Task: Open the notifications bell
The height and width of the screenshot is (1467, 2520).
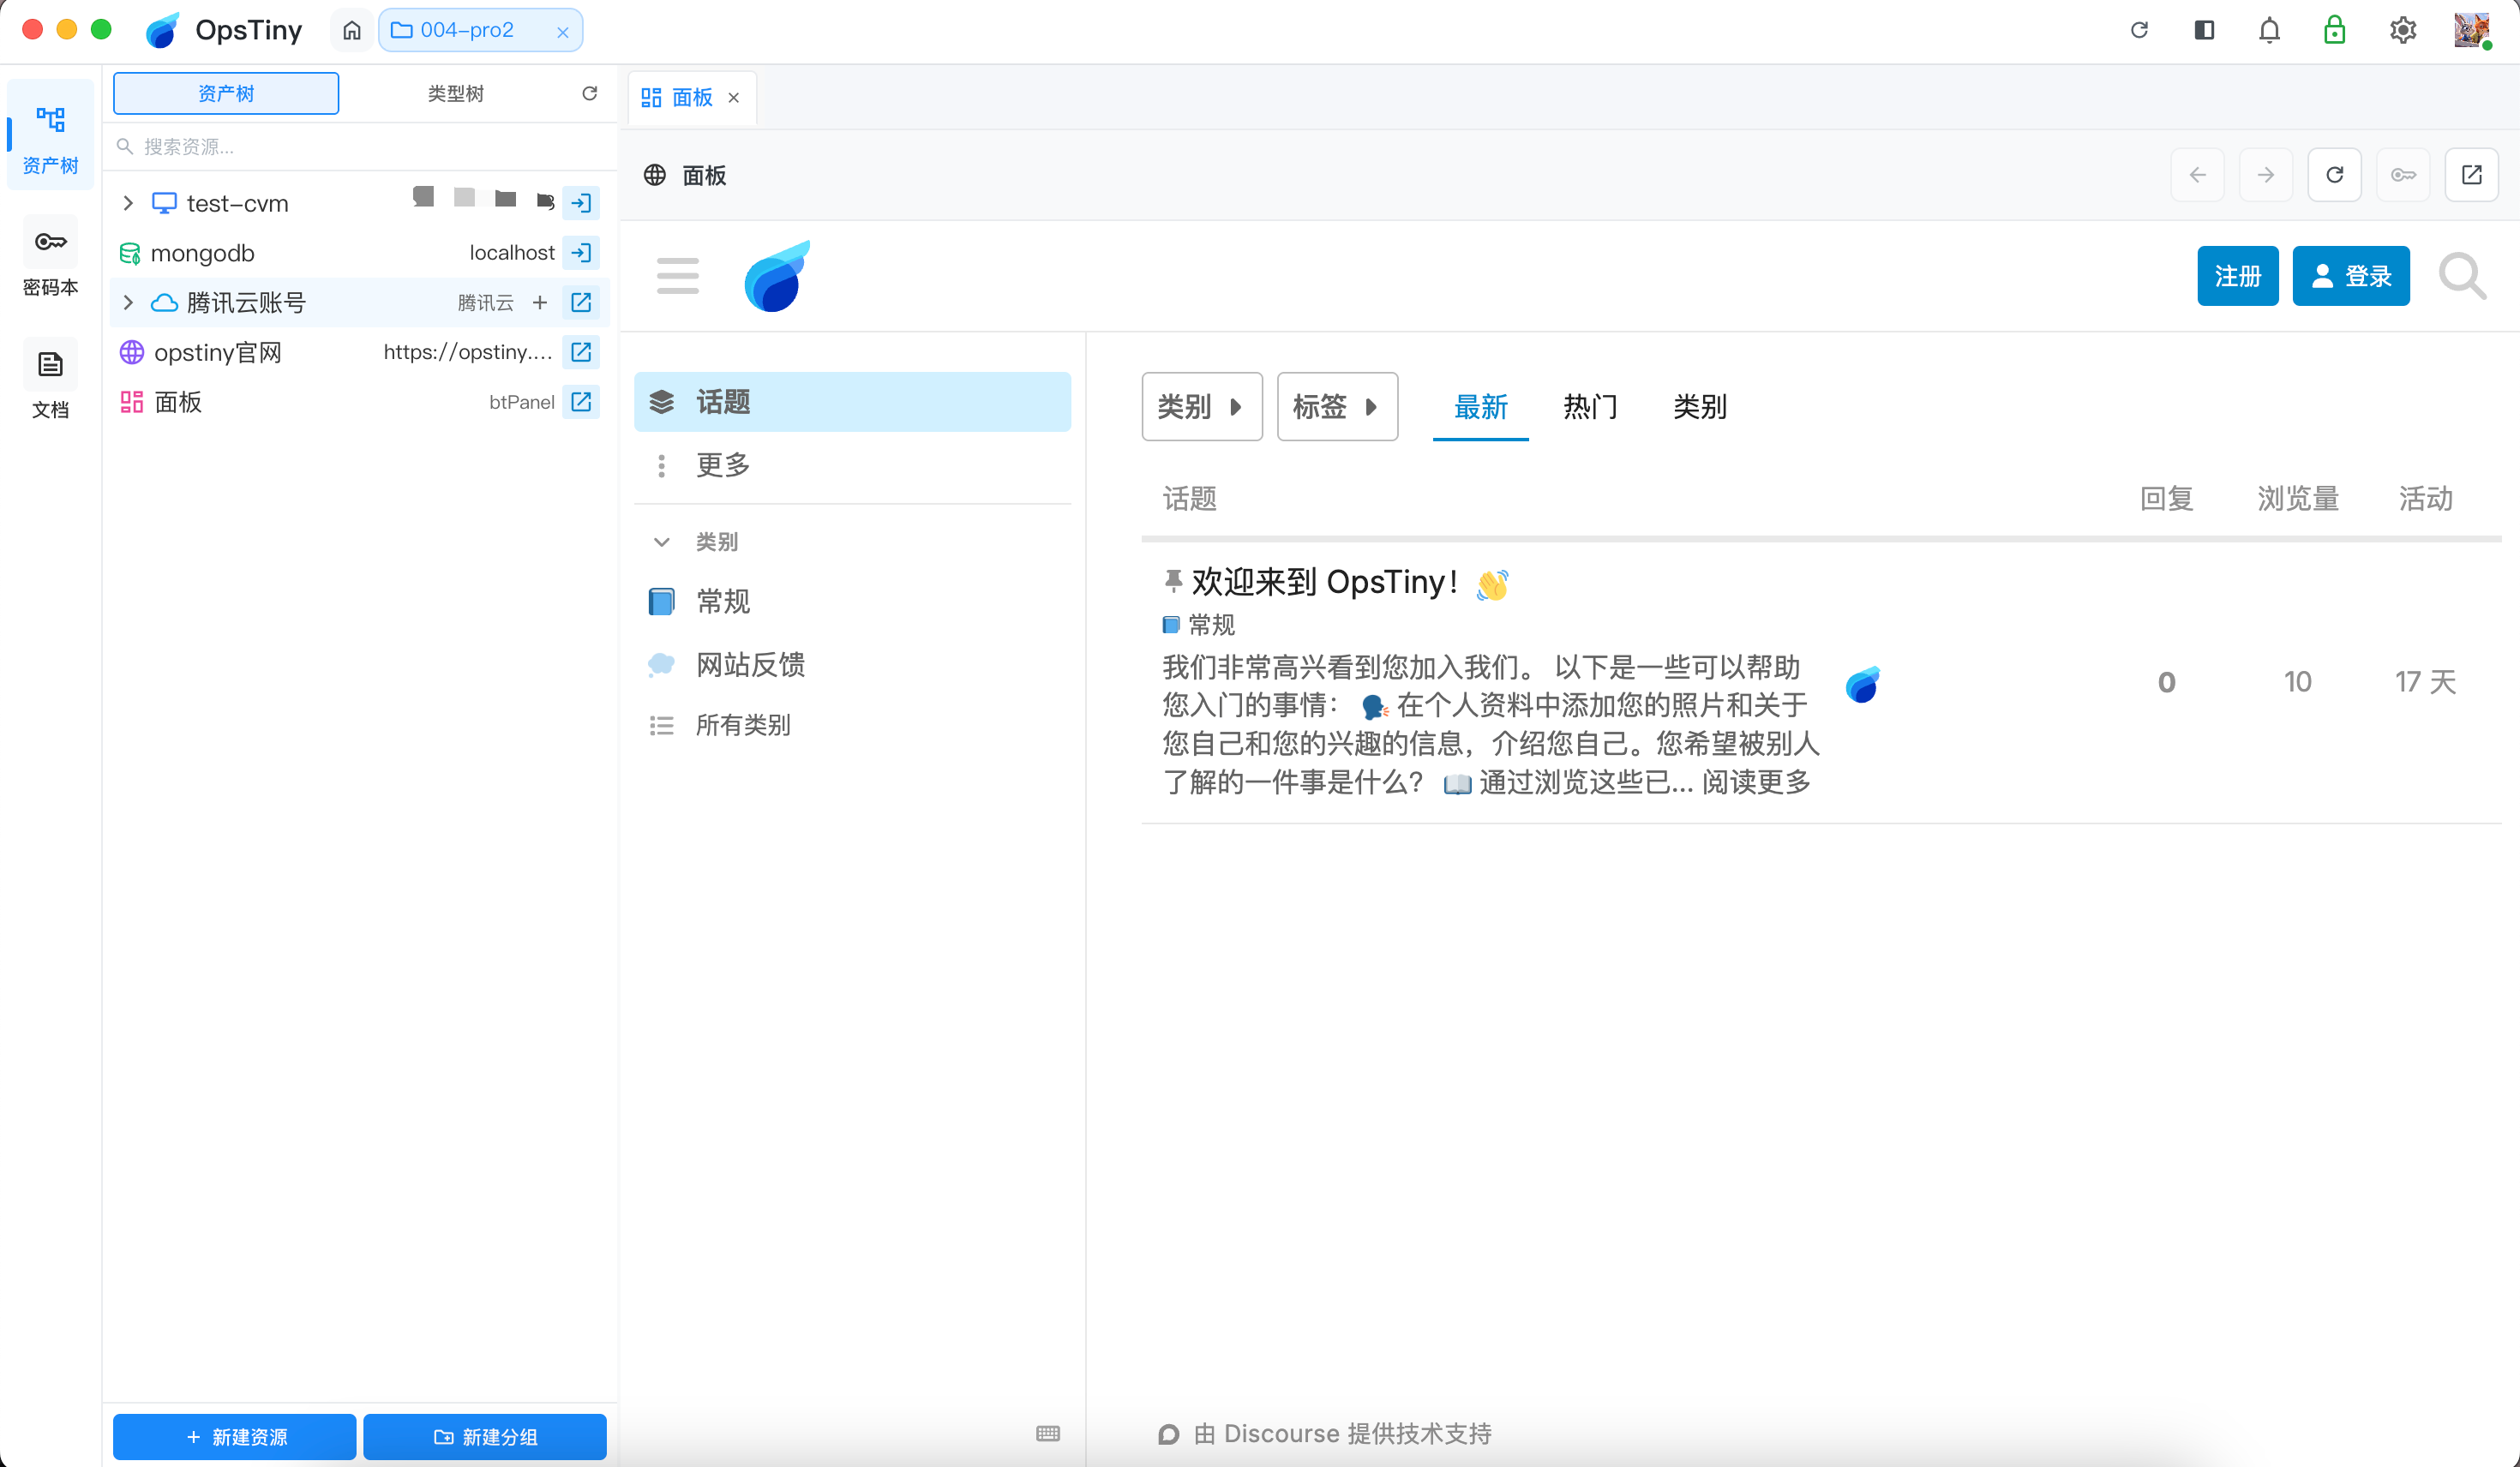Action: (2269, 30)
